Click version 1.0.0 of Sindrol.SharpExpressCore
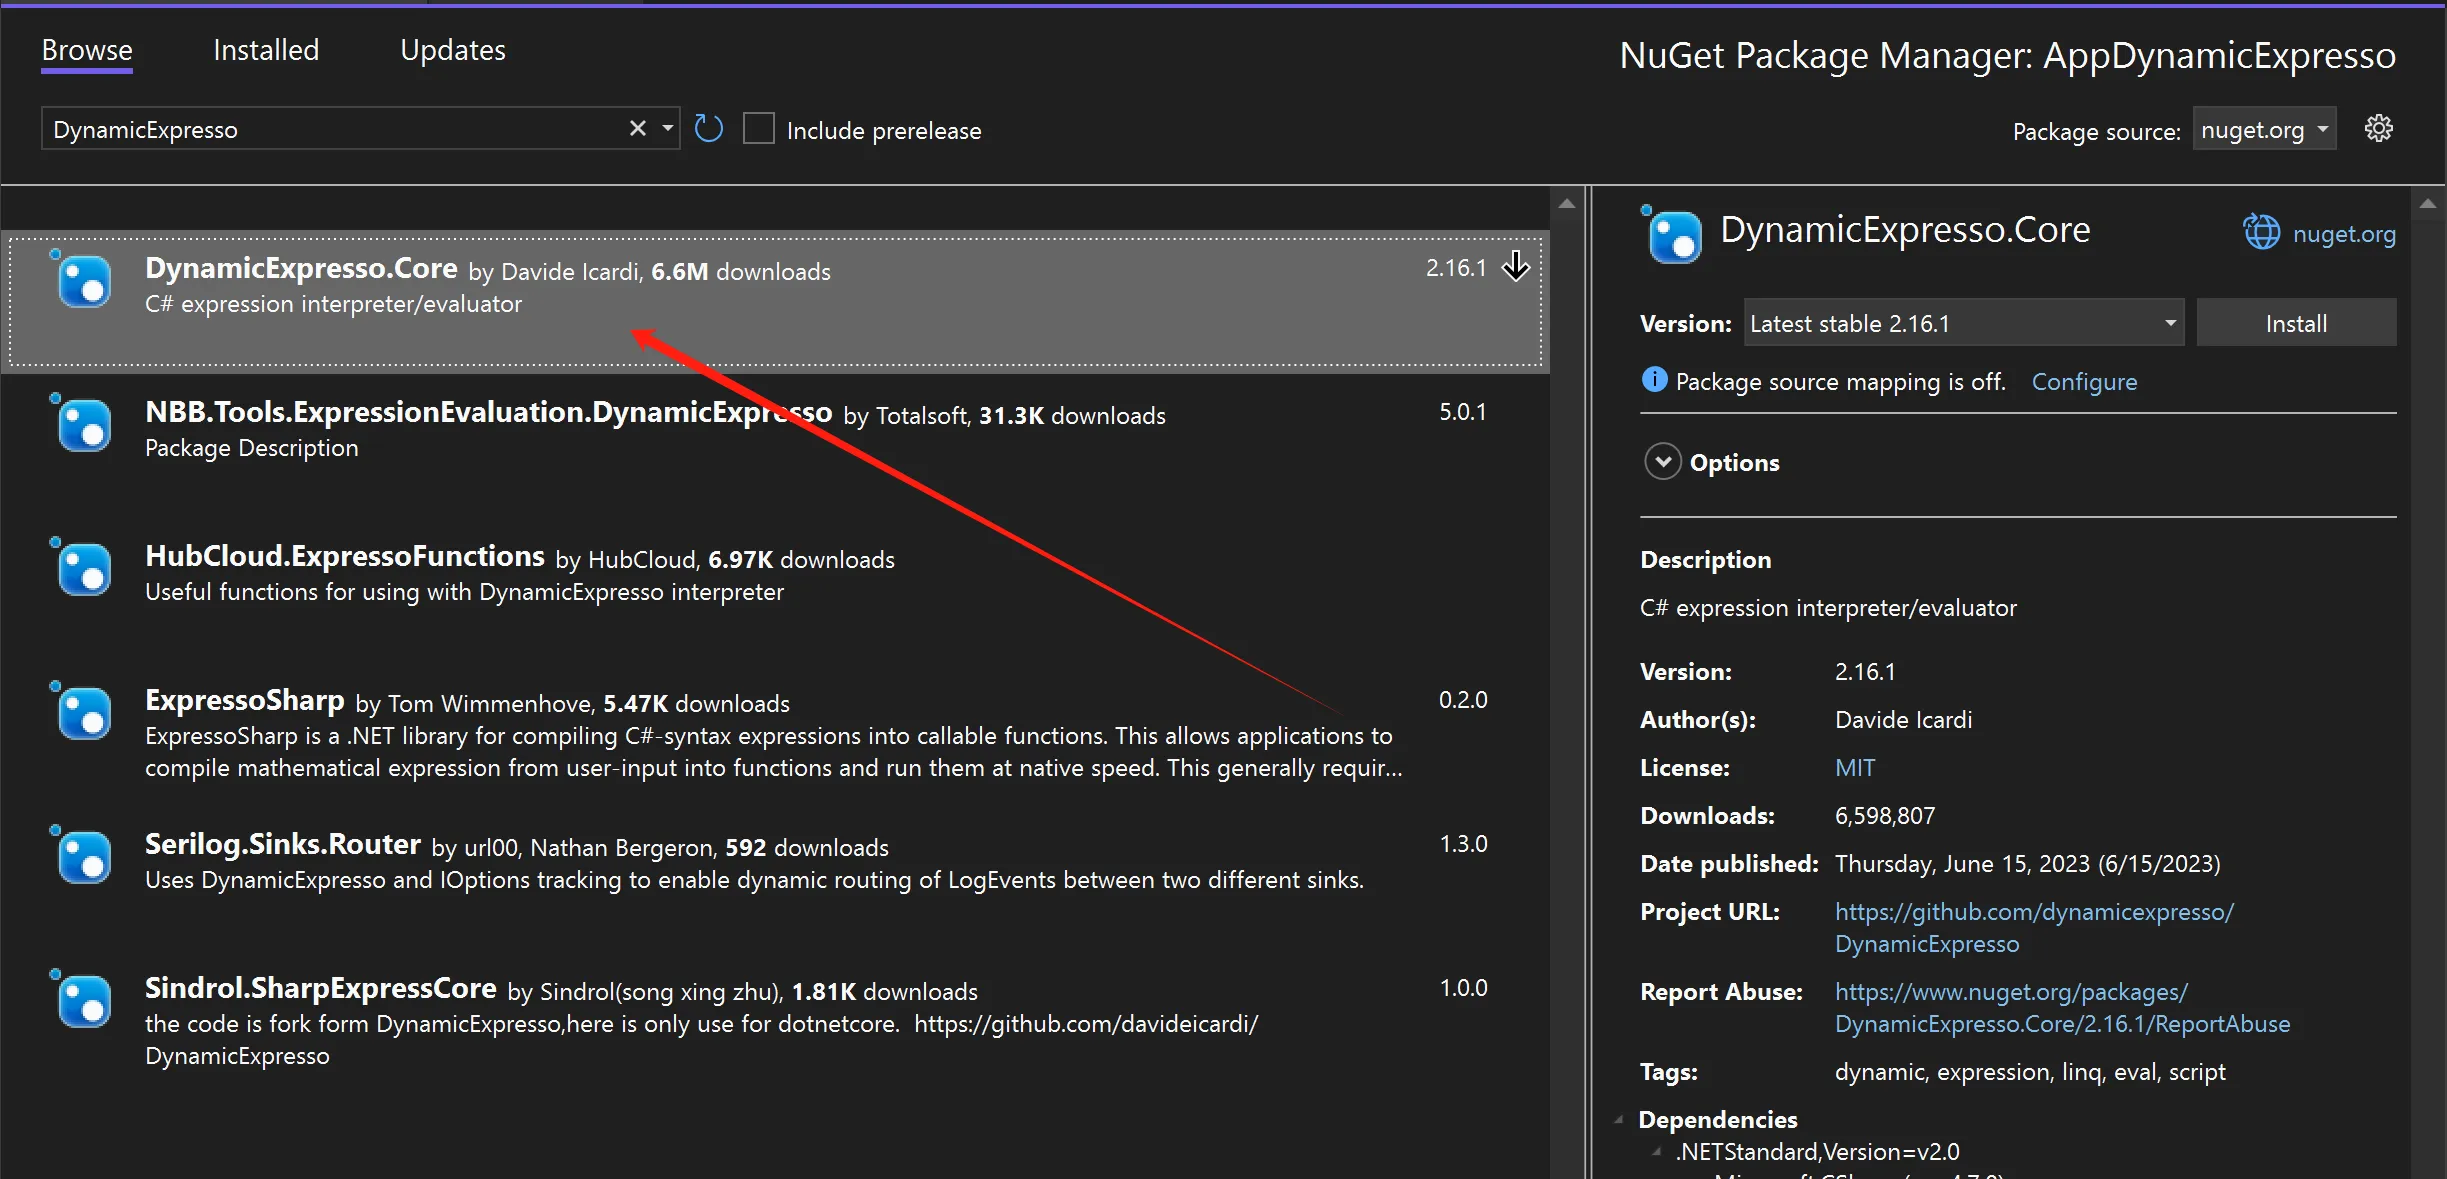 1462,988
